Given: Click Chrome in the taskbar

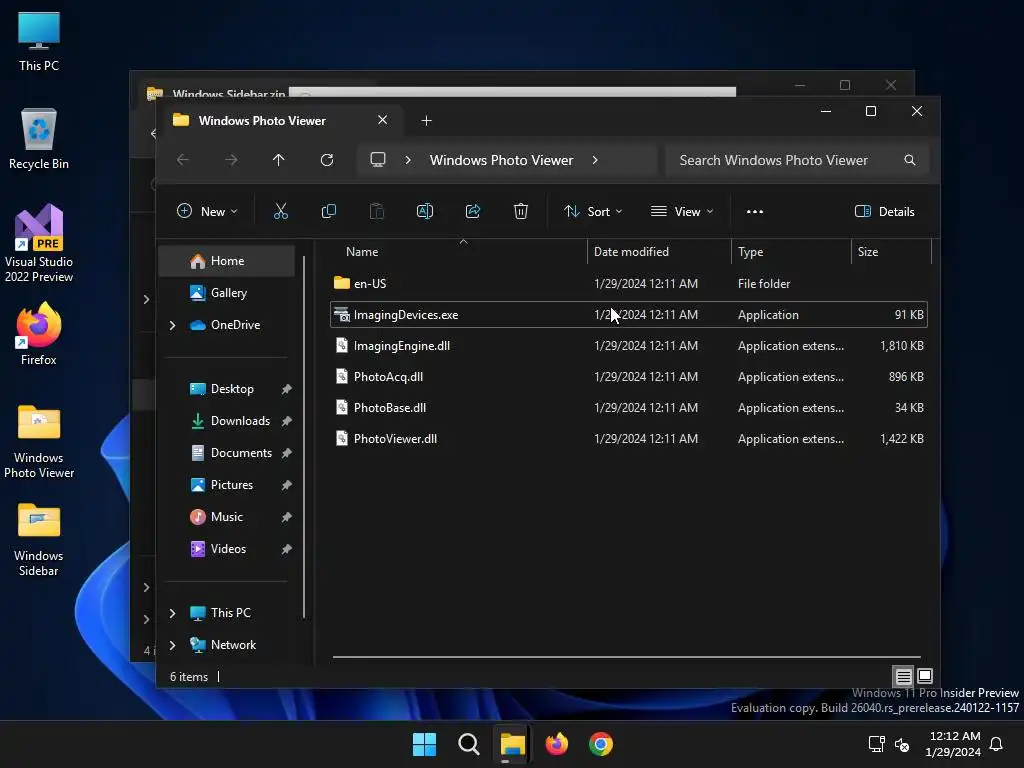Looking at the screenshot, I should [x=601, y=744].
